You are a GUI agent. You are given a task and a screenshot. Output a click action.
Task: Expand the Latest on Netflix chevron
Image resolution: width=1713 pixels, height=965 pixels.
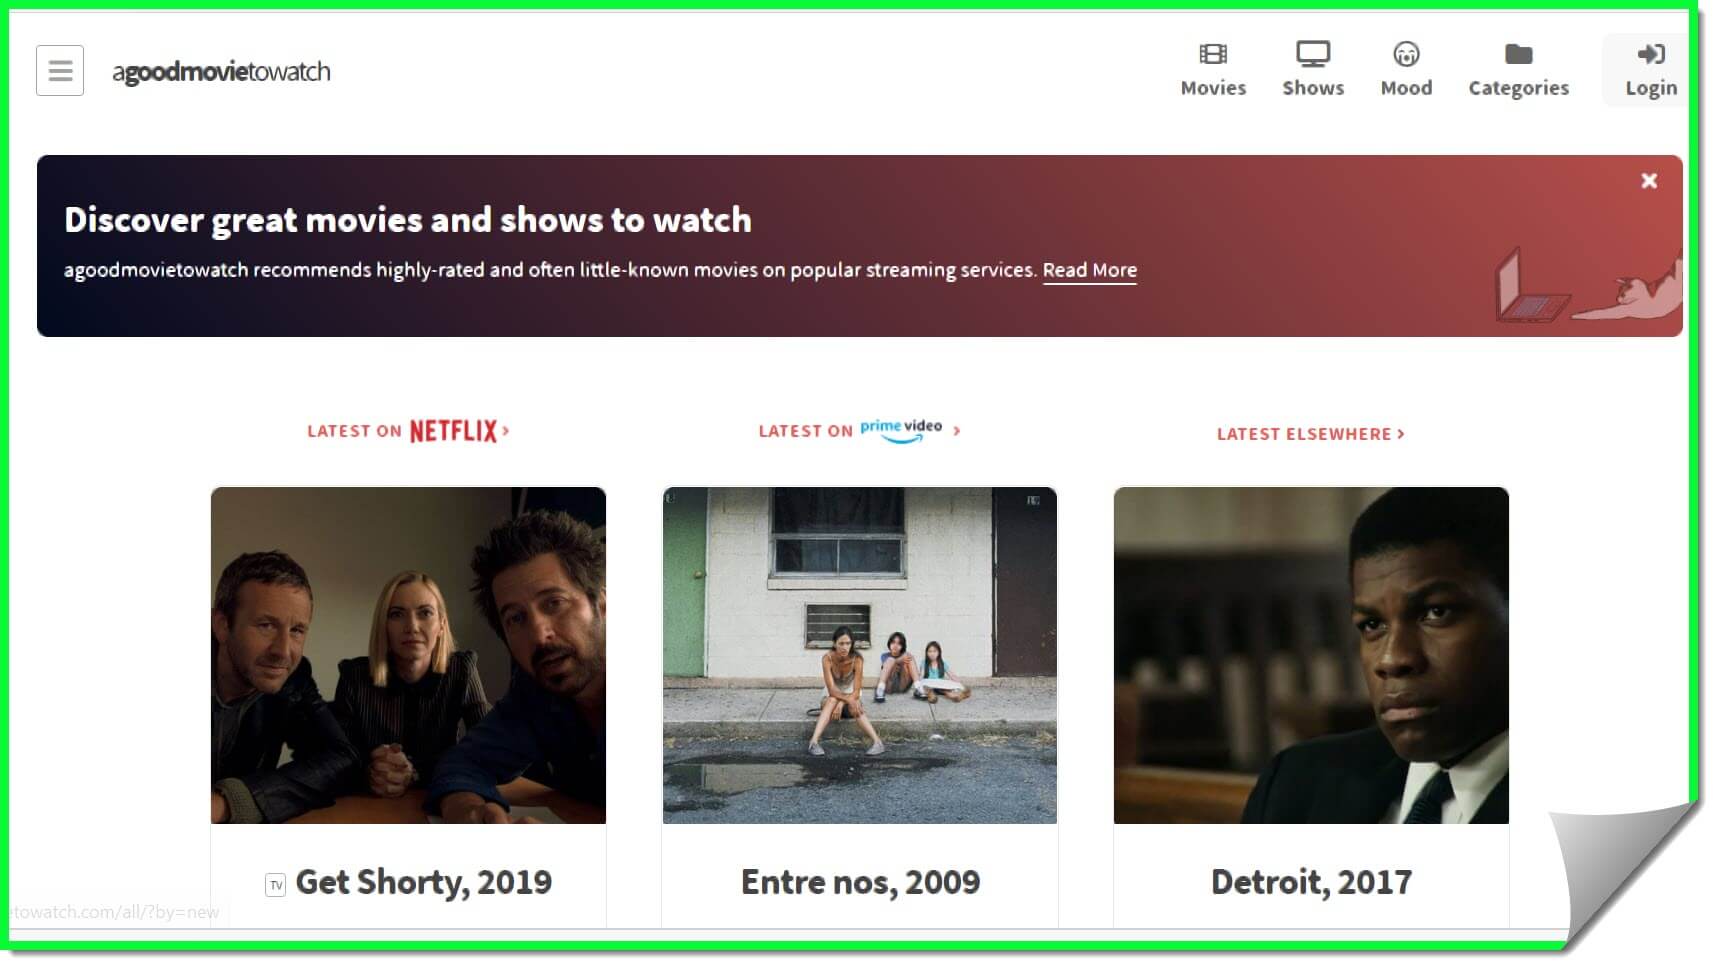pos(506,430)
